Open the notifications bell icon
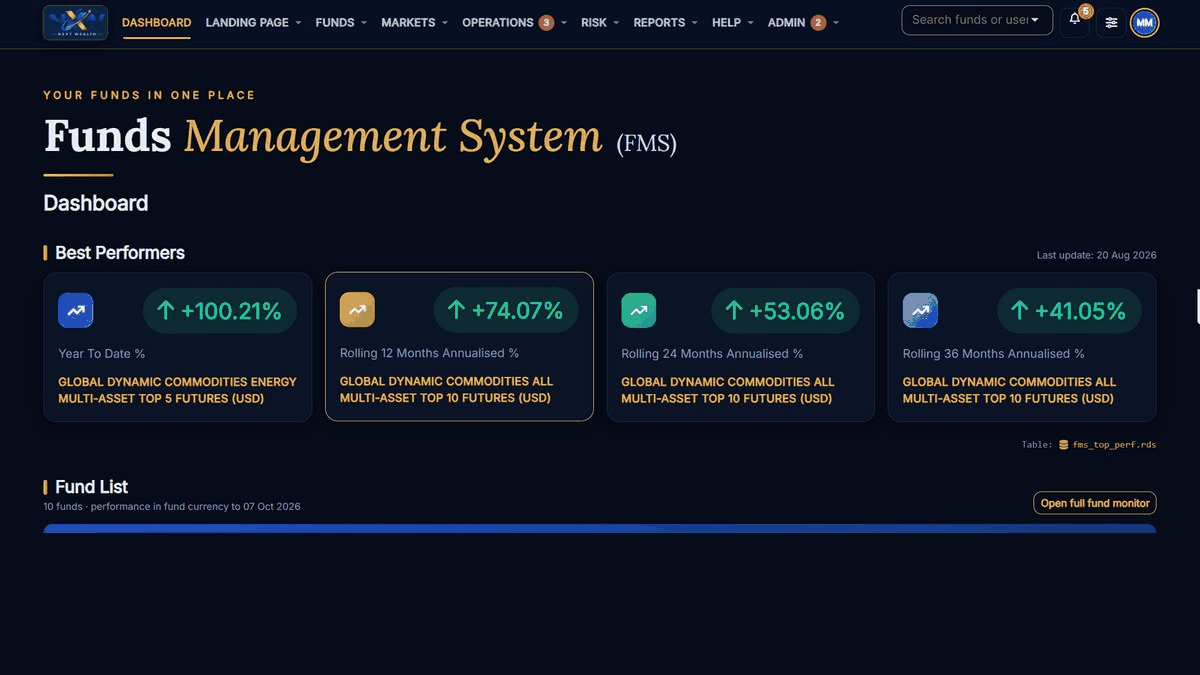Viewport: 1200px width, 675px height. pos(1075,21)
